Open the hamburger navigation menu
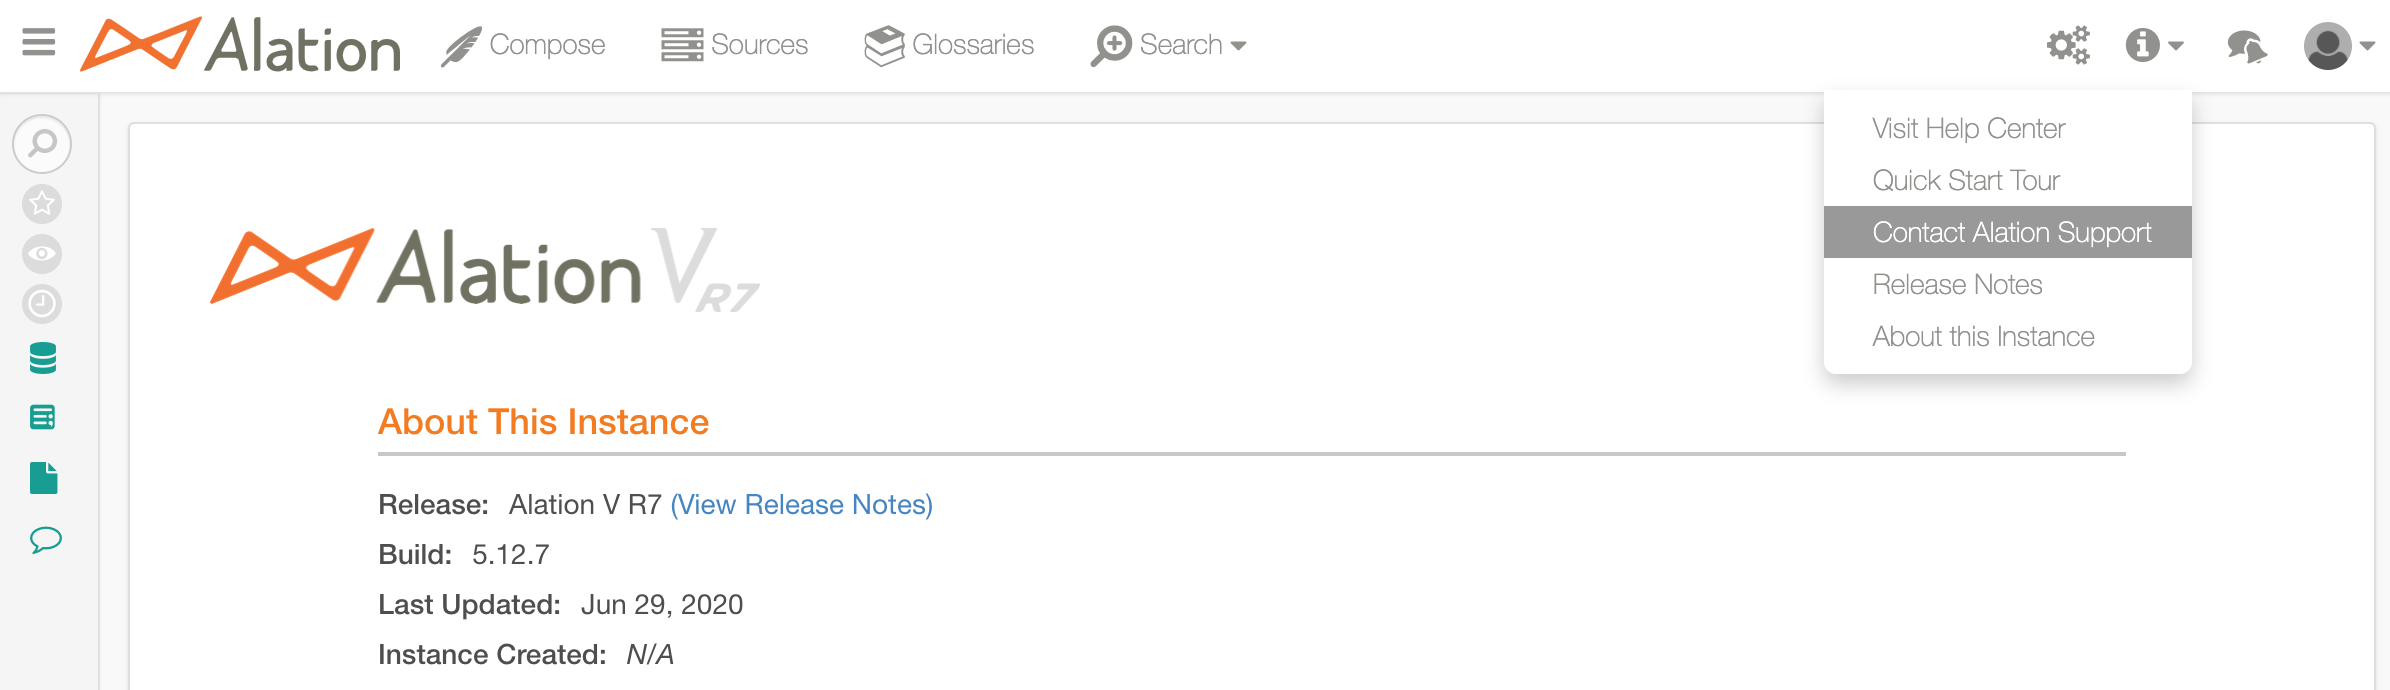This screenshot has height=690, width=2390. [38, 43]
